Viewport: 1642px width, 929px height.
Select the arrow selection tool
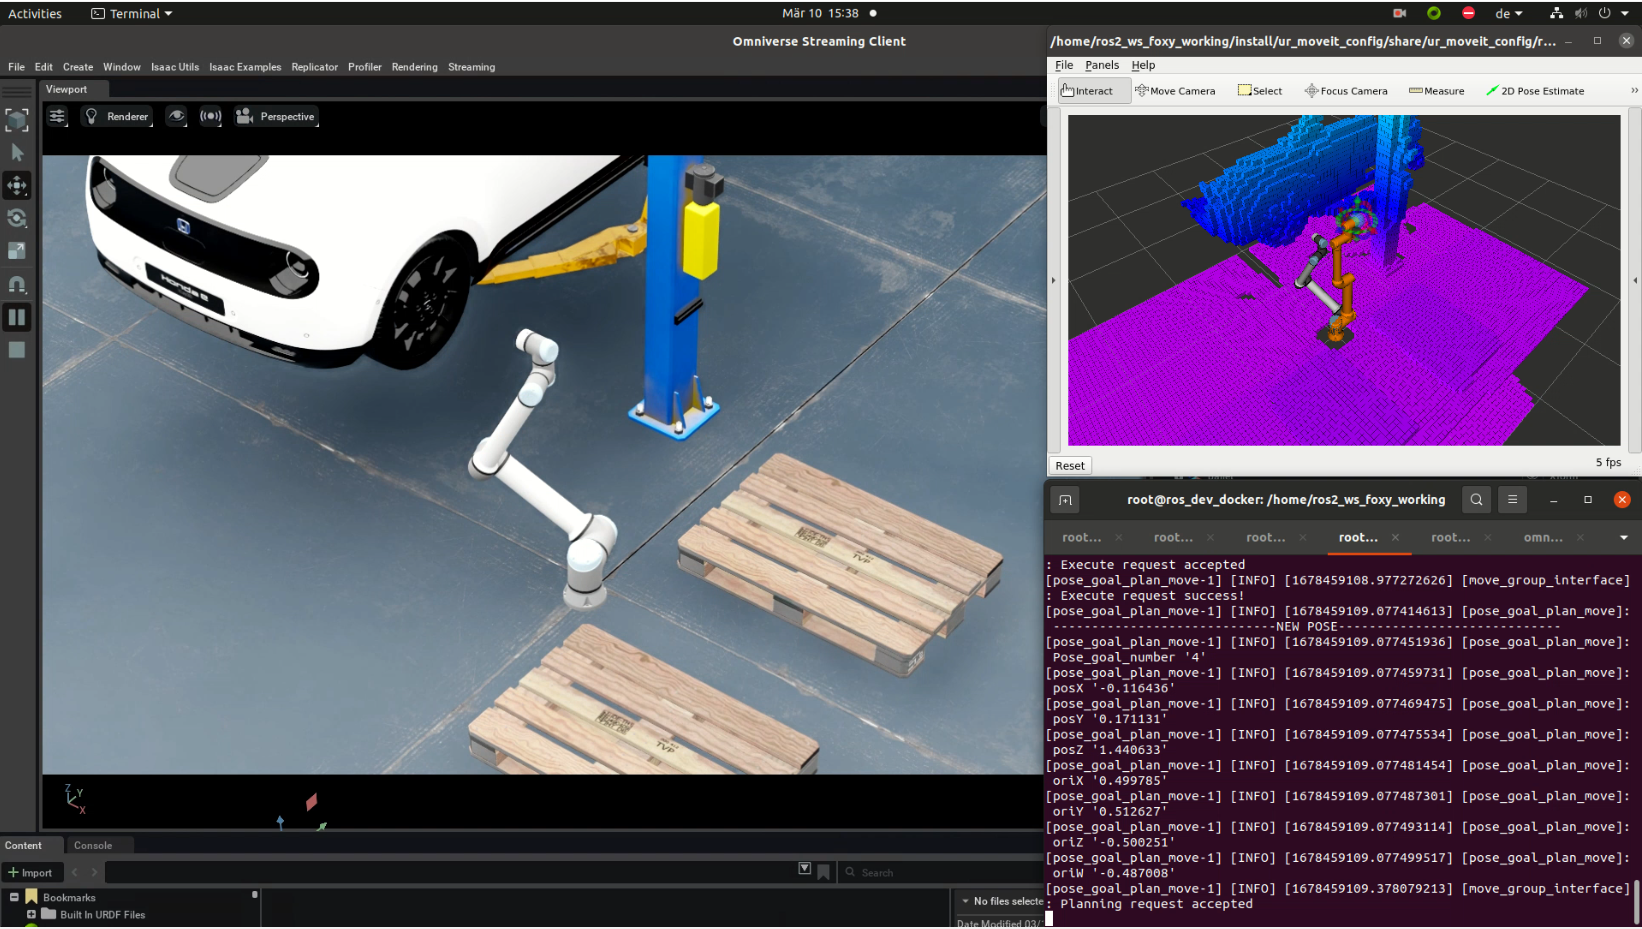tap(17, 153)
